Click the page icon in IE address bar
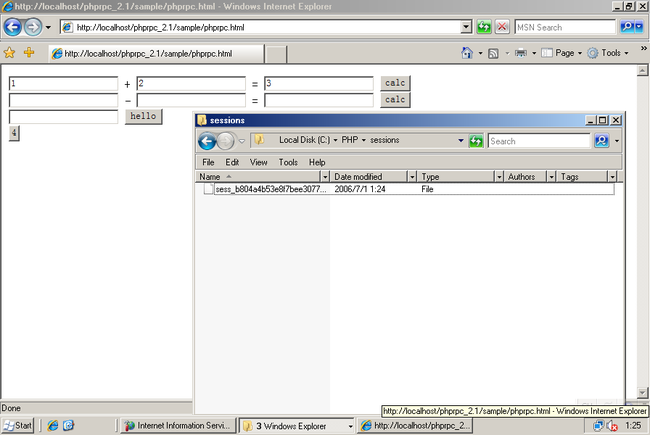 coord(67,27)
